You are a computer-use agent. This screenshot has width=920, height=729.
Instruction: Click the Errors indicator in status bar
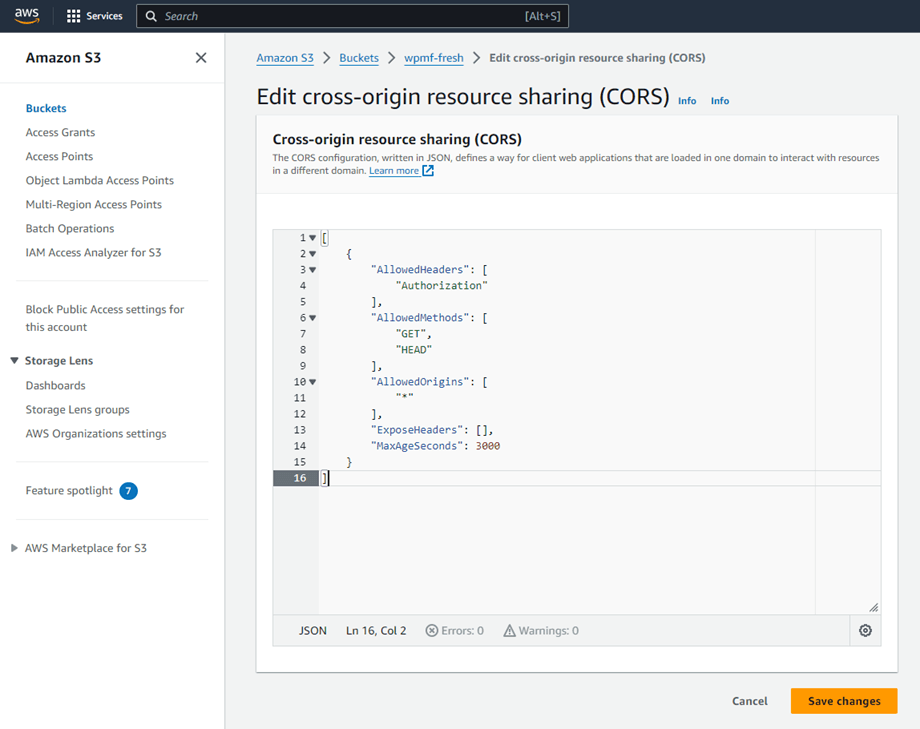tap(454, 631)
